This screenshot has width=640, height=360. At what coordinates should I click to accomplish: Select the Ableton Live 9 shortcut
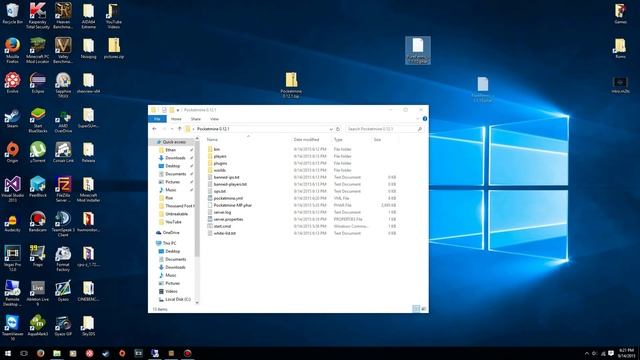click(38, 293)
